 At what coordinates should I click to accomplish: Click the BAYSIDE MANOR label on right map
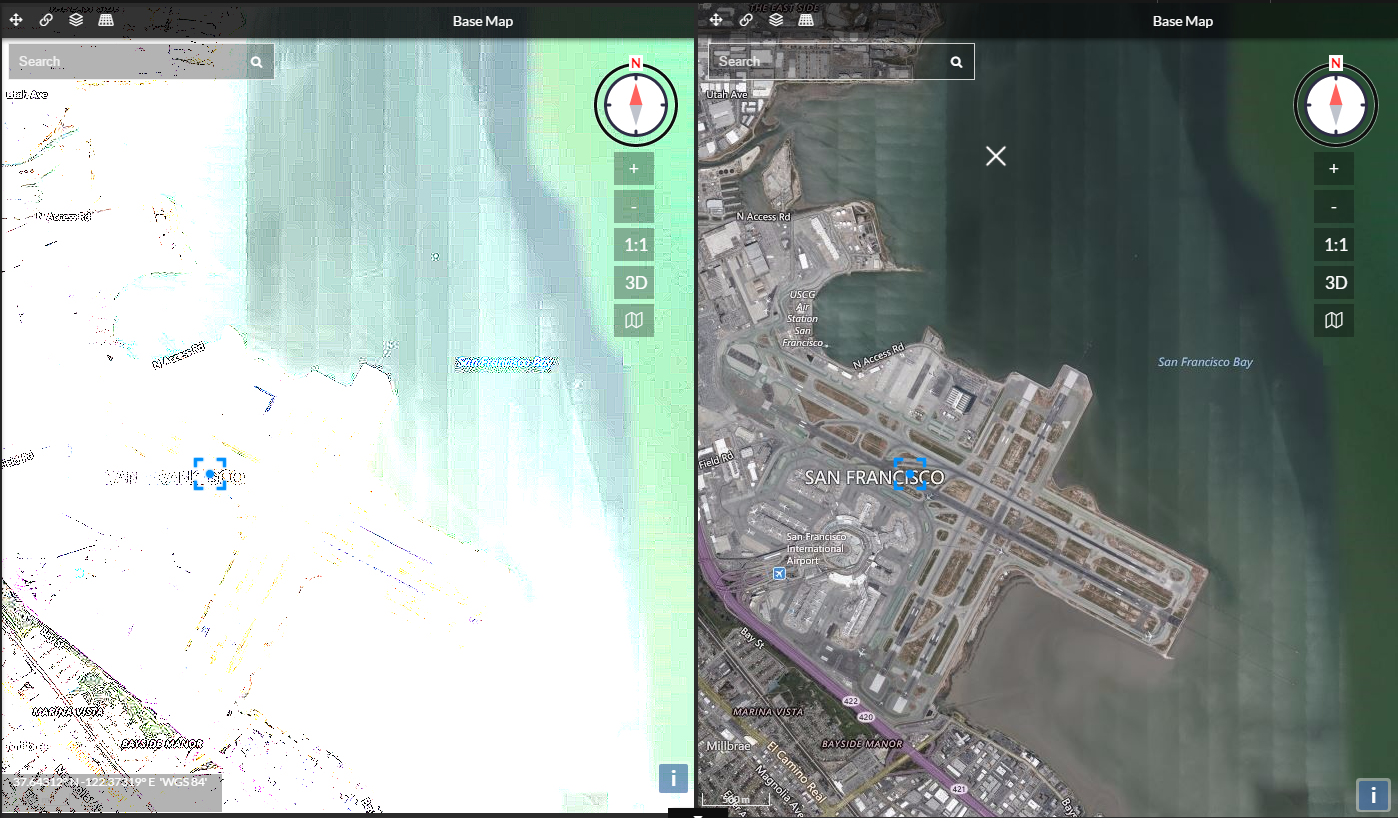click(x=862, y=744)
